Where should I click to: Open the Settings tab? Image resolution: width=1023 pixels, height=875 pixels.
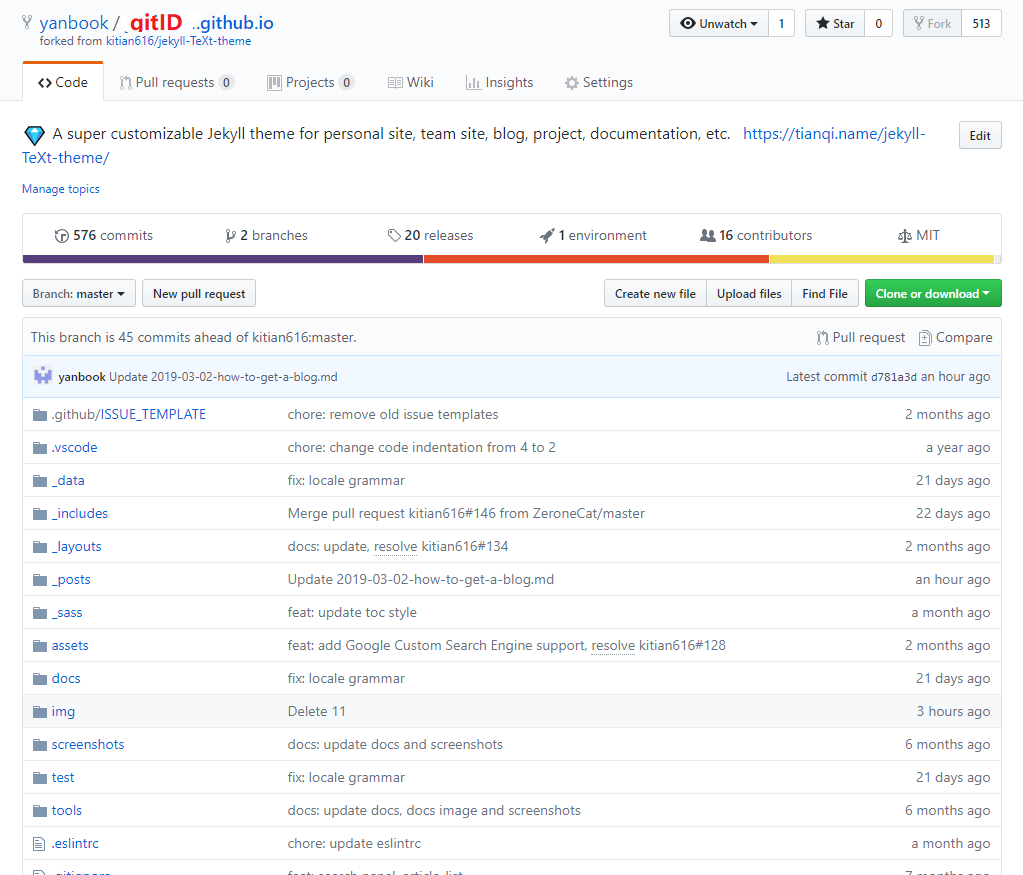tap(598, 83)
